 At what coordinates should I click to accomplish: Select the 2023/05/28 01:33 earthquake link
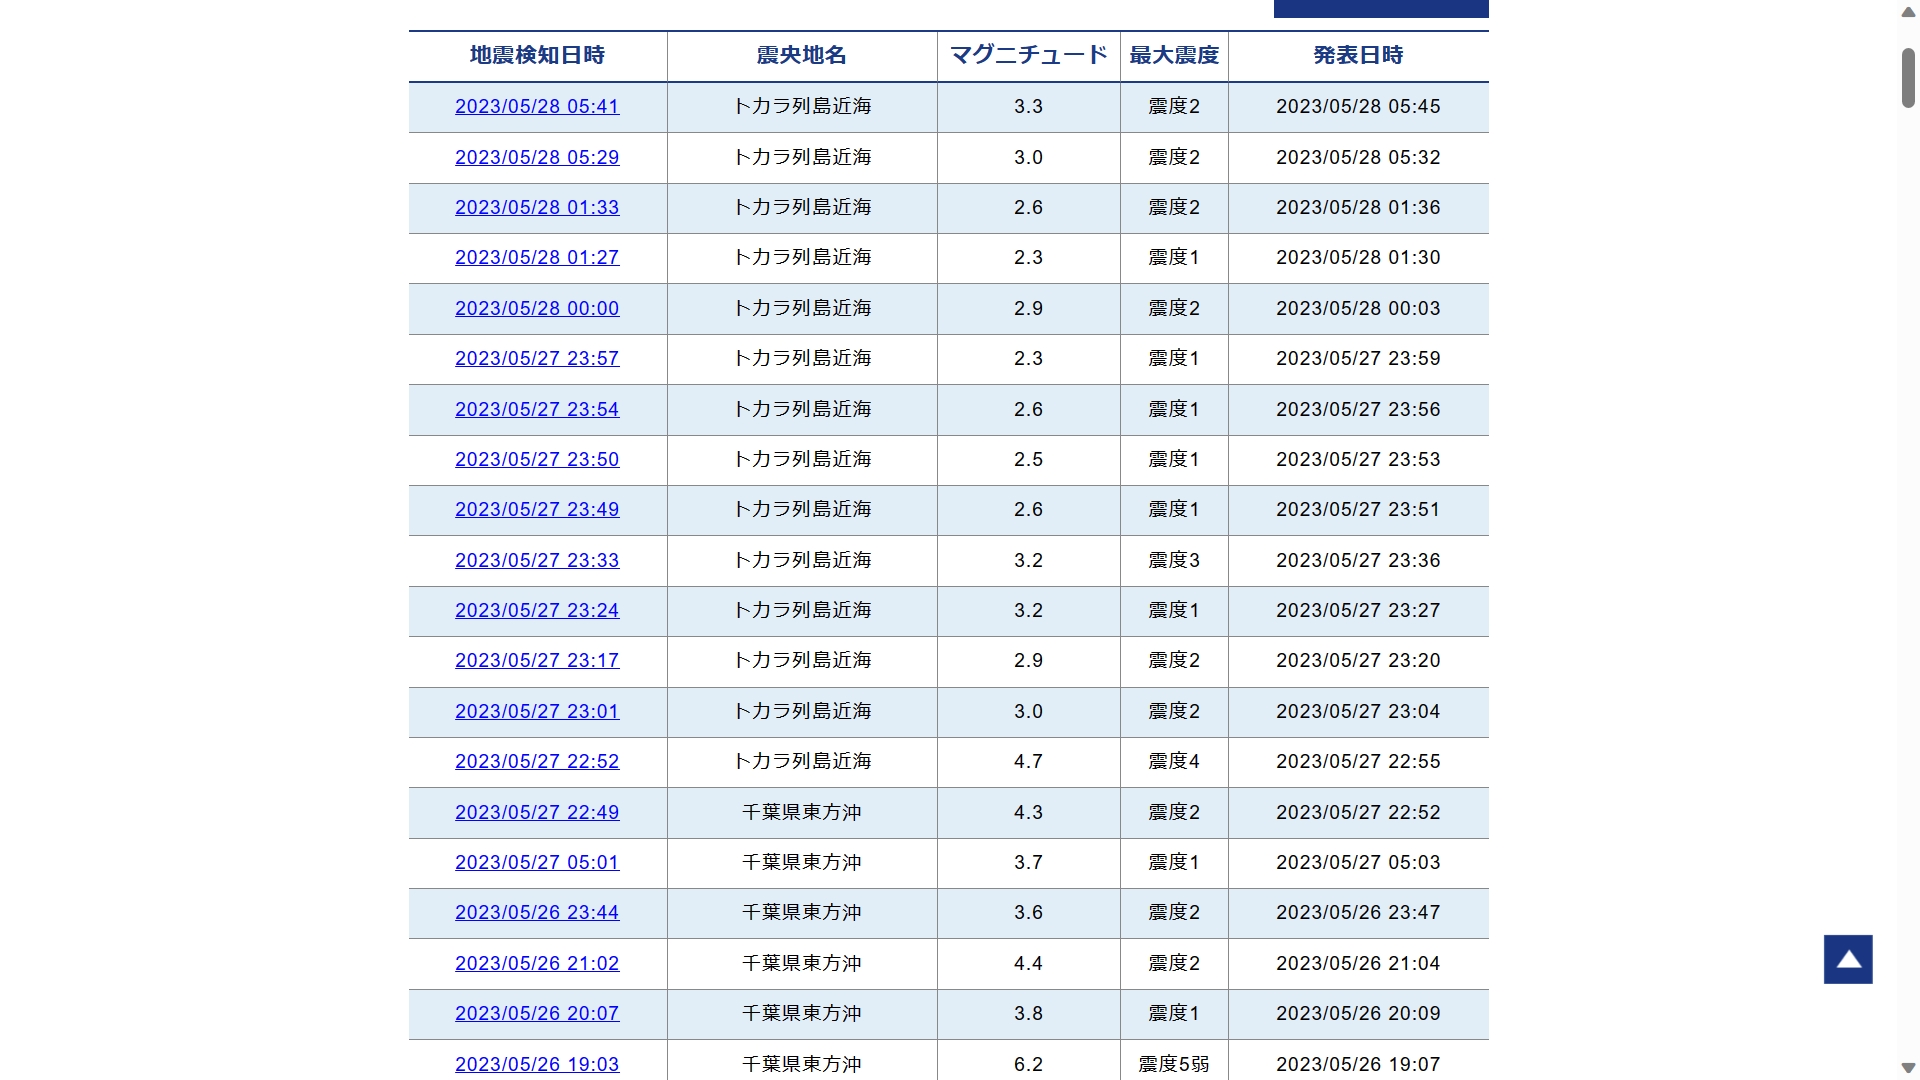pyautogui.click(x=537, y=207)
